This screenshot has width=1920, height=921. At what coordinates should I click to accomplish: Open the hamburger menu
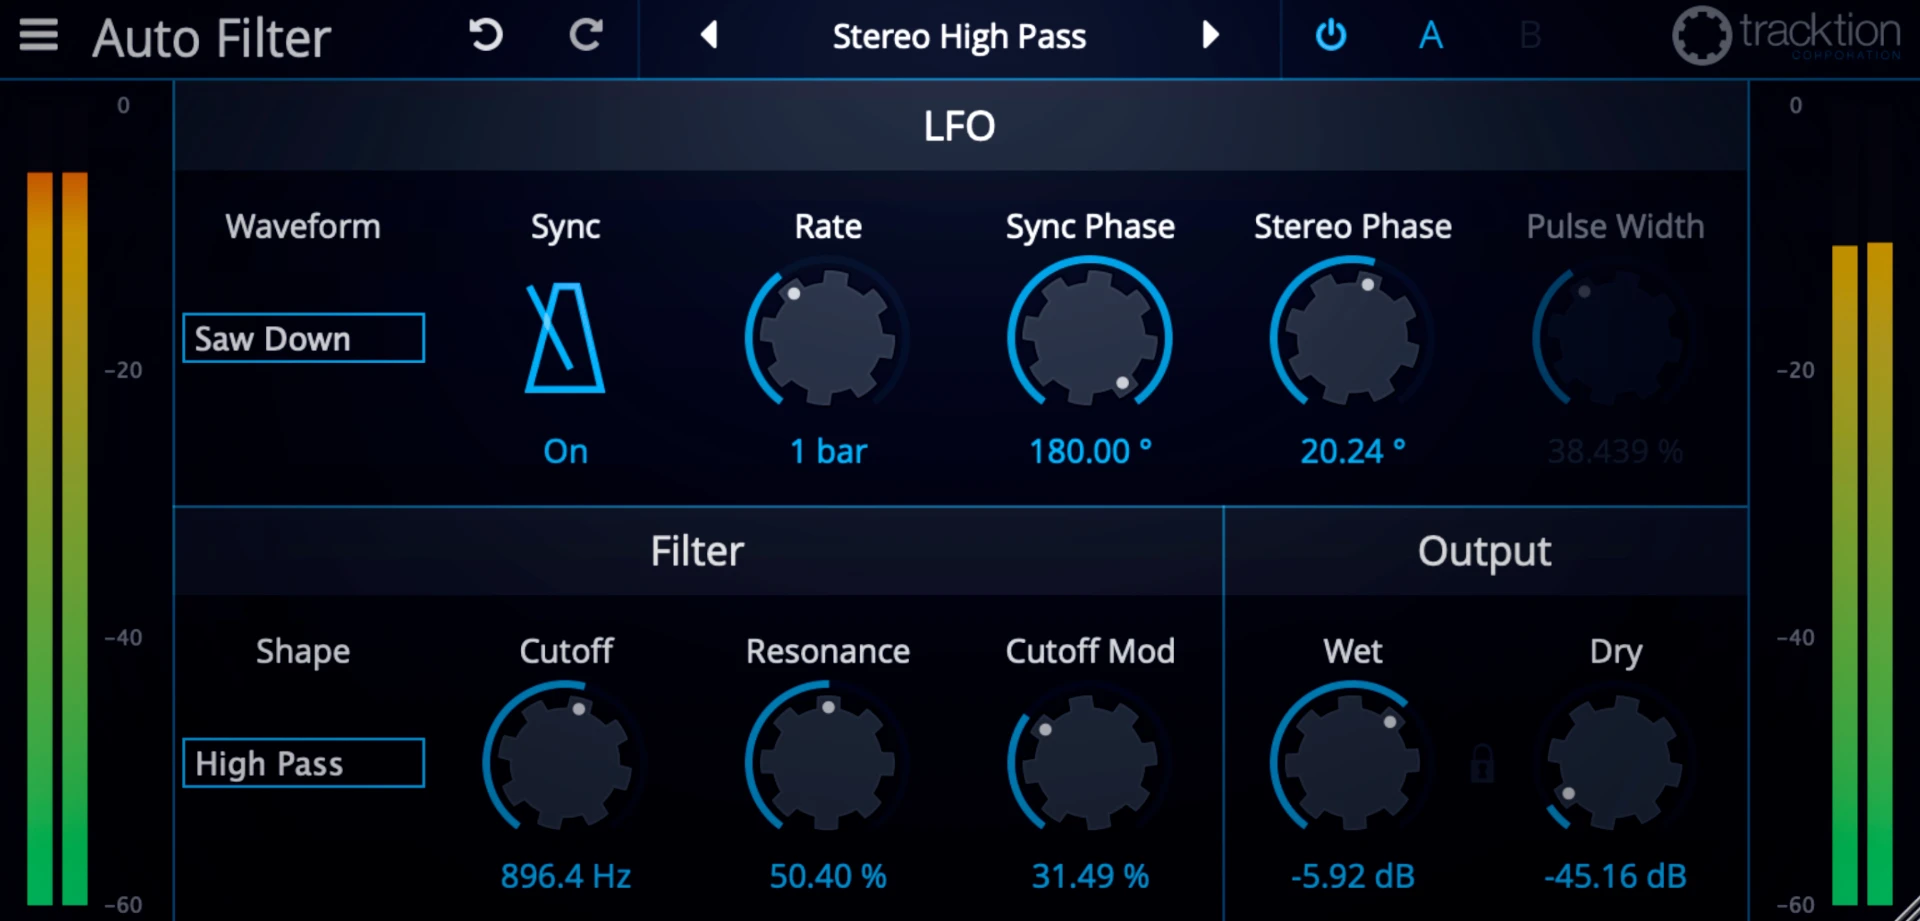point(39,36)
